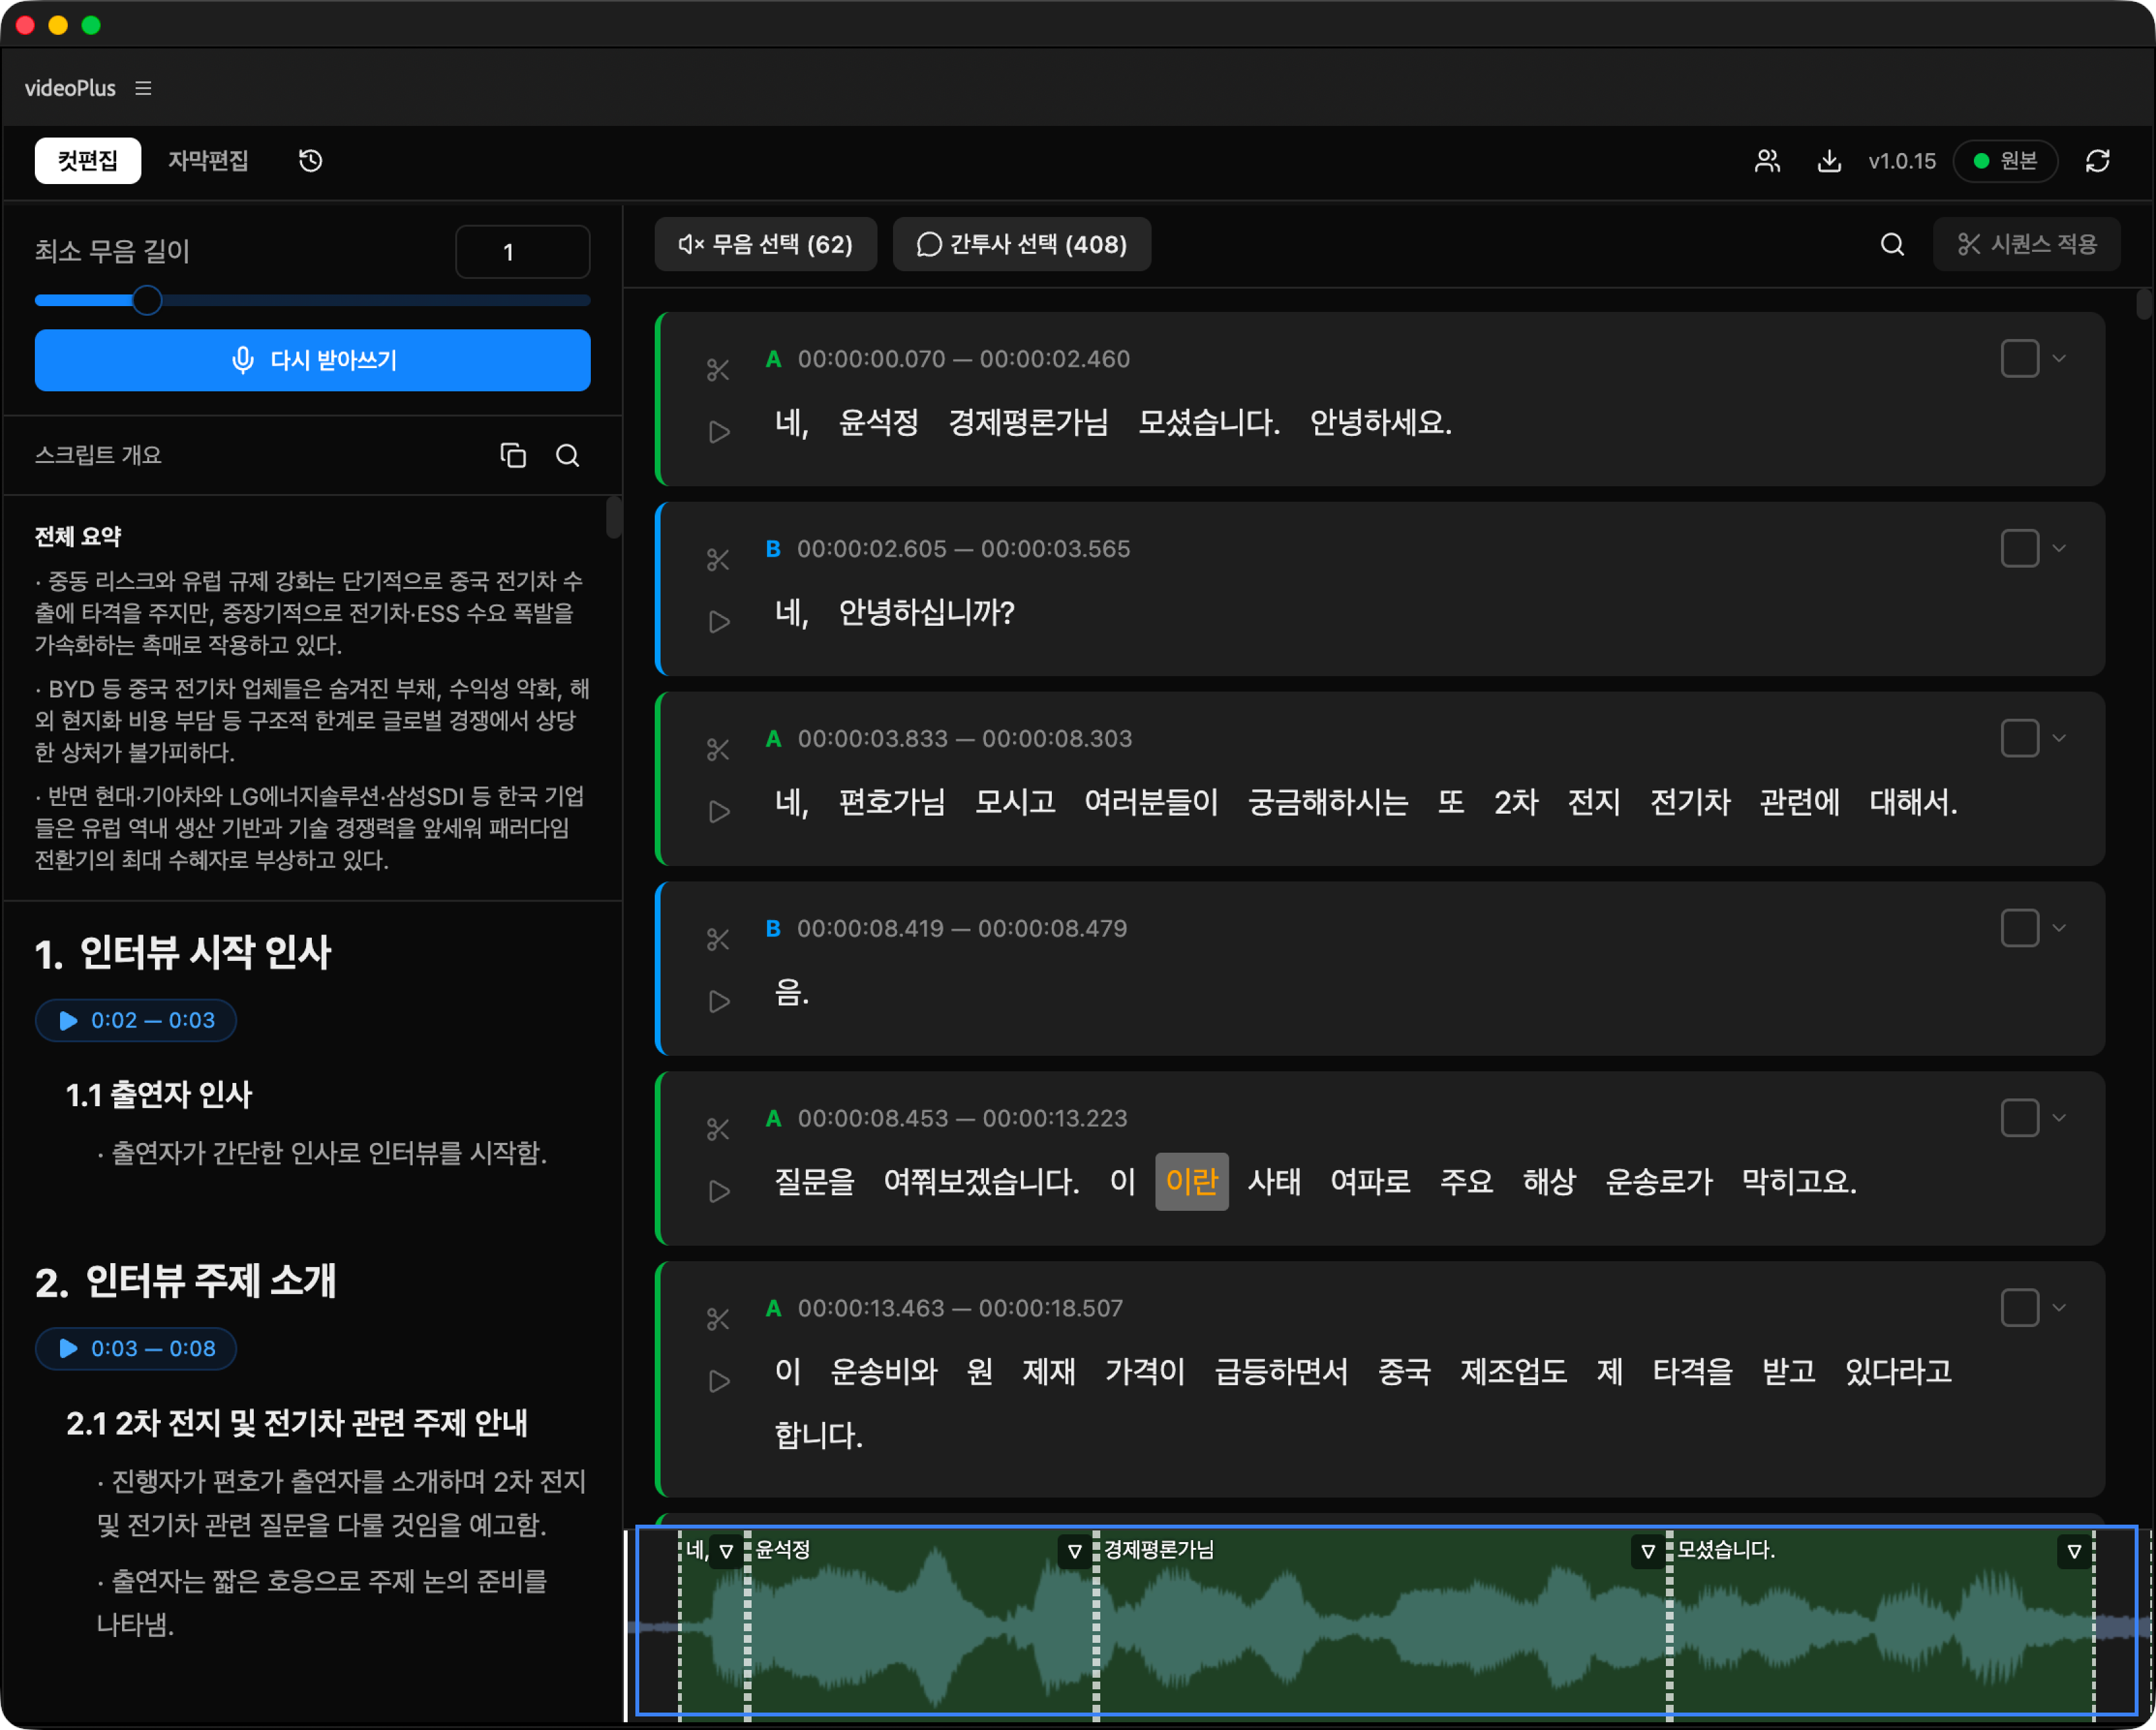This screenshot has height=1730, width=2156.
Task: Expand chevron for segment 00:00:08.453
Action: pos(2059,1118)
